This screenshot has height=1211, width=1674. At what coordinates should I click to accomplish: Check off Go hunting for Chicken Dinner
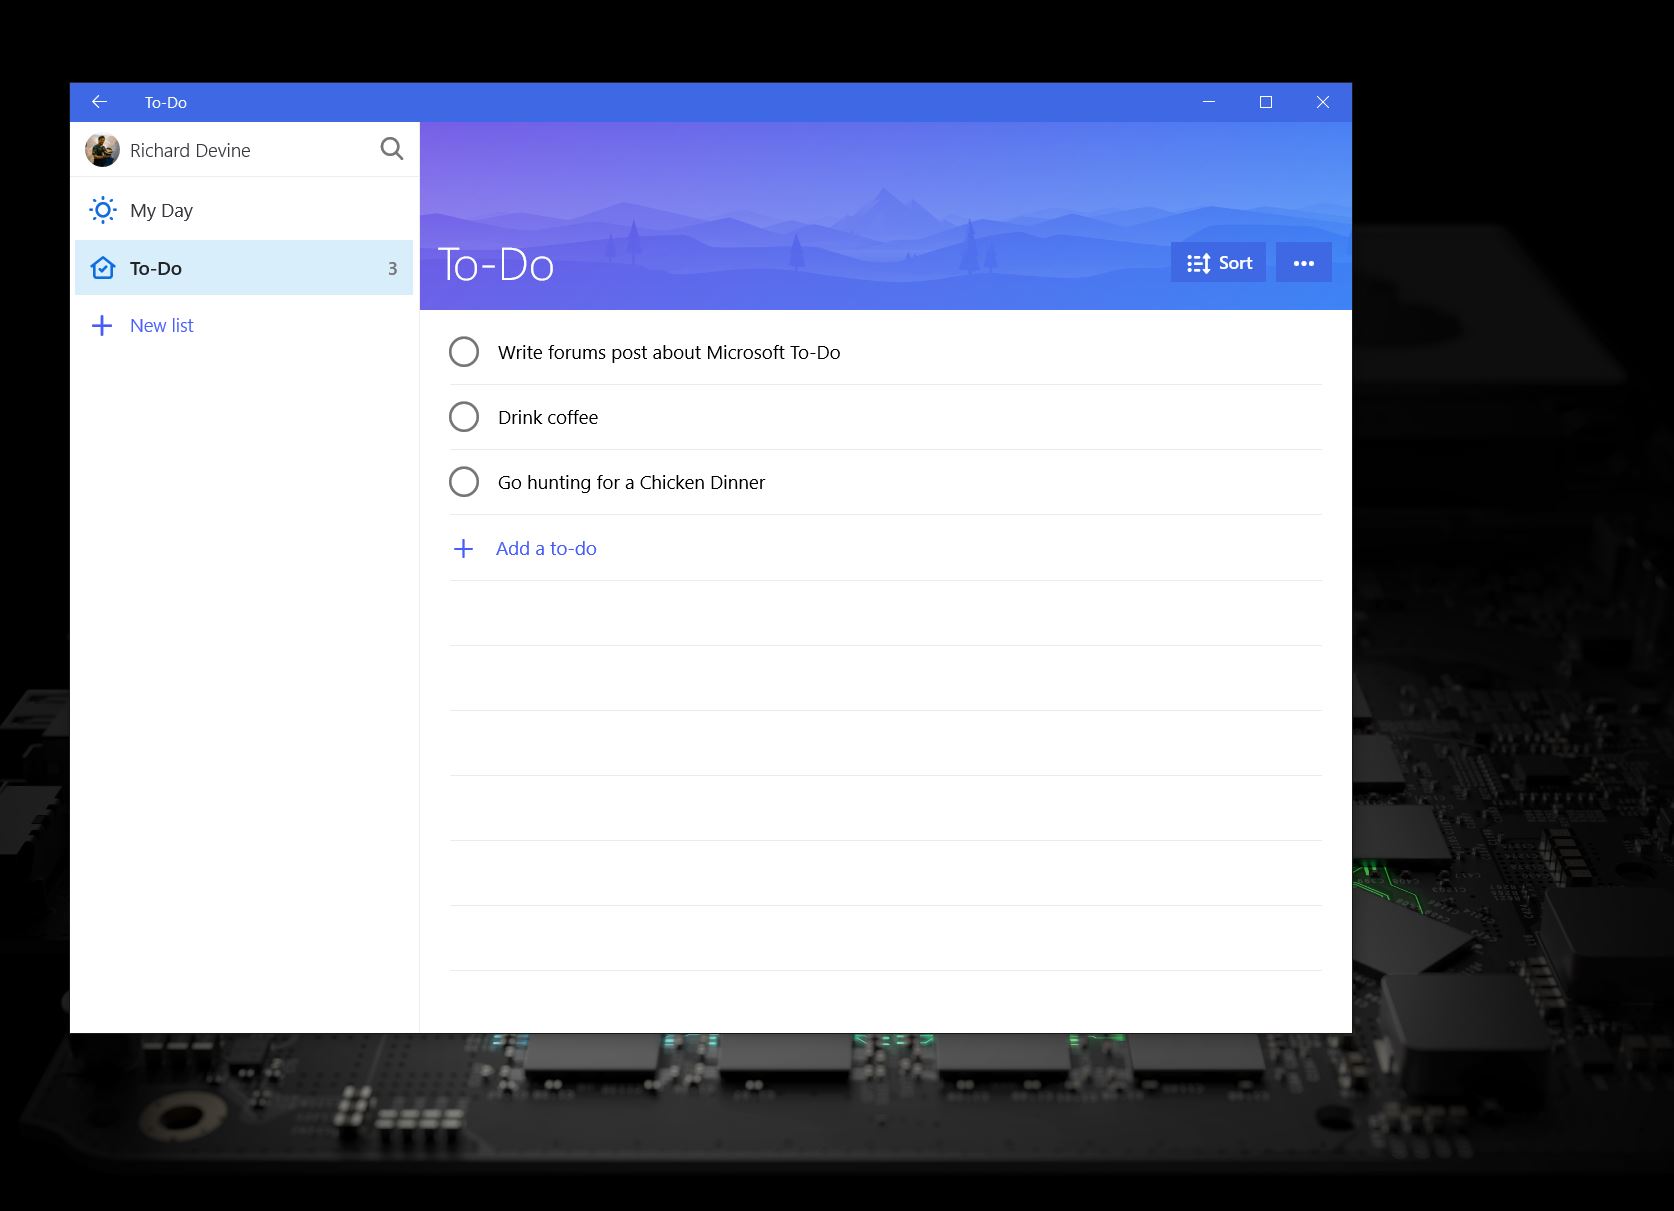tap(464, 482)
